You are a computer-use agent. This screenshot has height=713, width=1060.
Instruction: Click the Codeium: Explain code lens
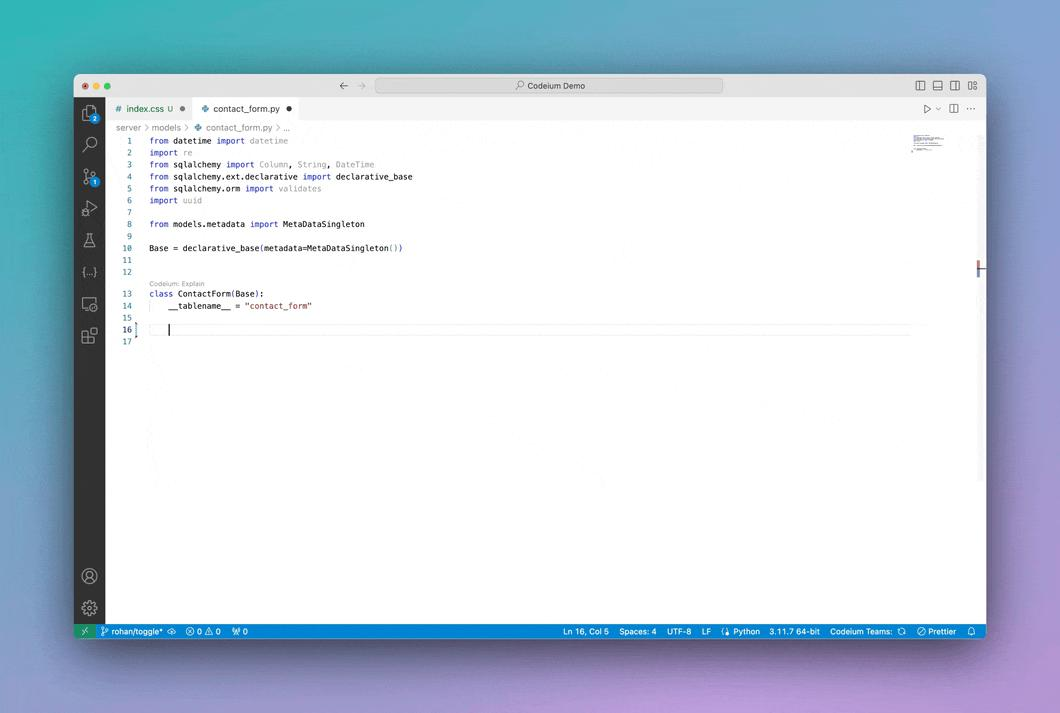point(176,284)
